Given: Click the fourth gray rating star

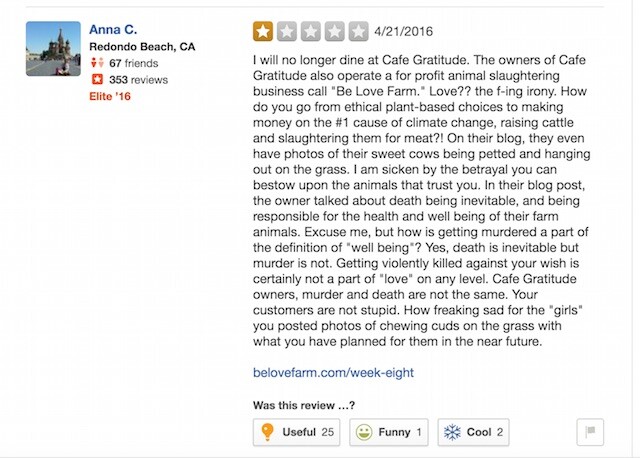Looking at the screenshot, I should 335,31.
